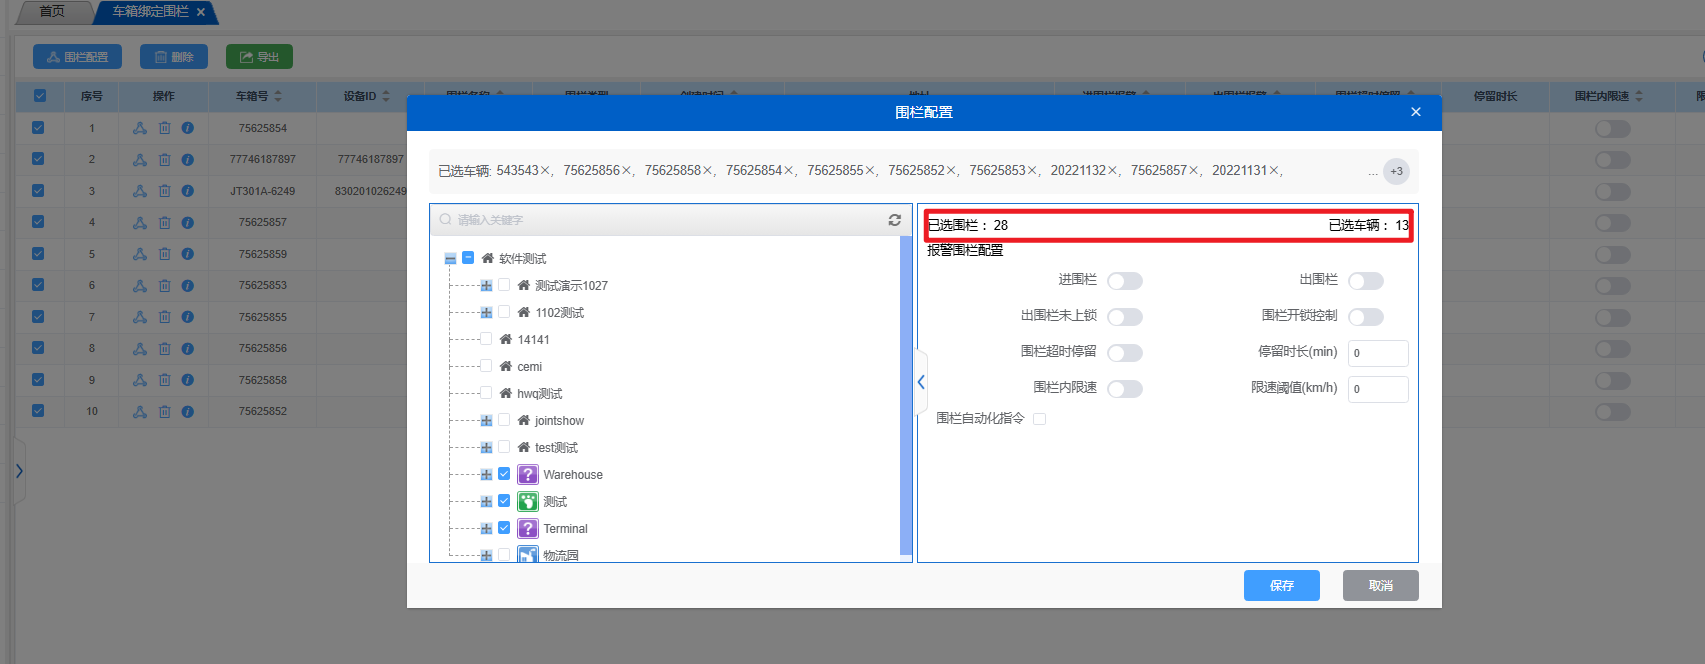Viewport: 1705px width, 664px height.
Task: Switch to the 首页 tab
Action: 52,12
